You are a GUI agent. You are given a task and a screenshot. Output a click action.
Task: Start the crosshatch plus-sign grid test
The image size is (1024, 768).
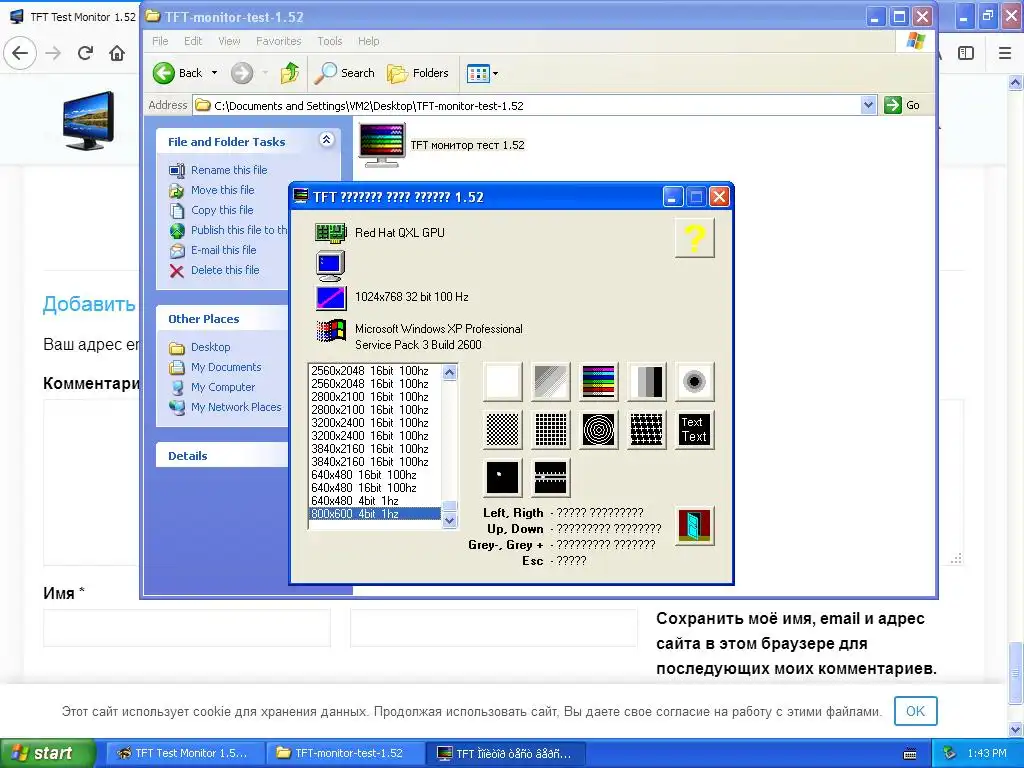[647, 430]
